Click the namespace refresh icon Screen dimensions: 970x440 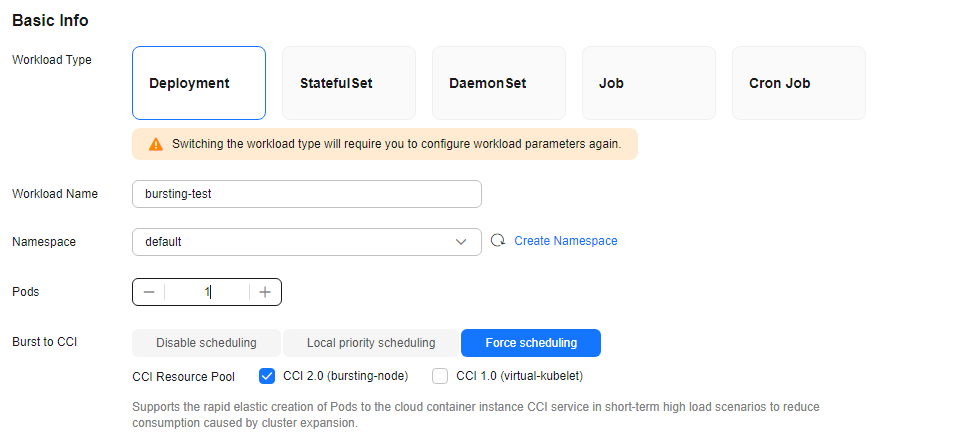click(498, 241)
